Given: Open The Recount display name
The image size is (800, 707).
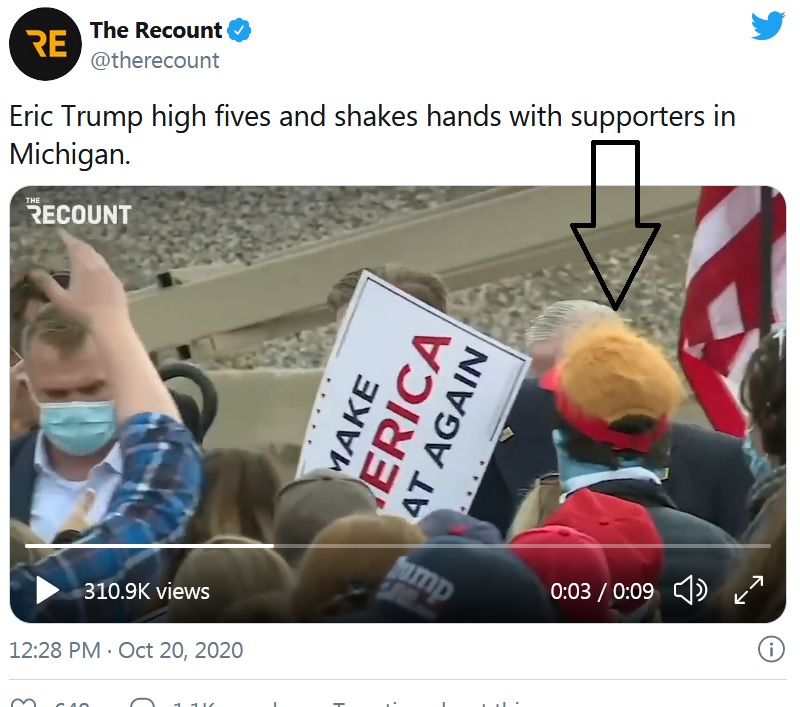Looking at the screenshot, I should tap(156, 30).
